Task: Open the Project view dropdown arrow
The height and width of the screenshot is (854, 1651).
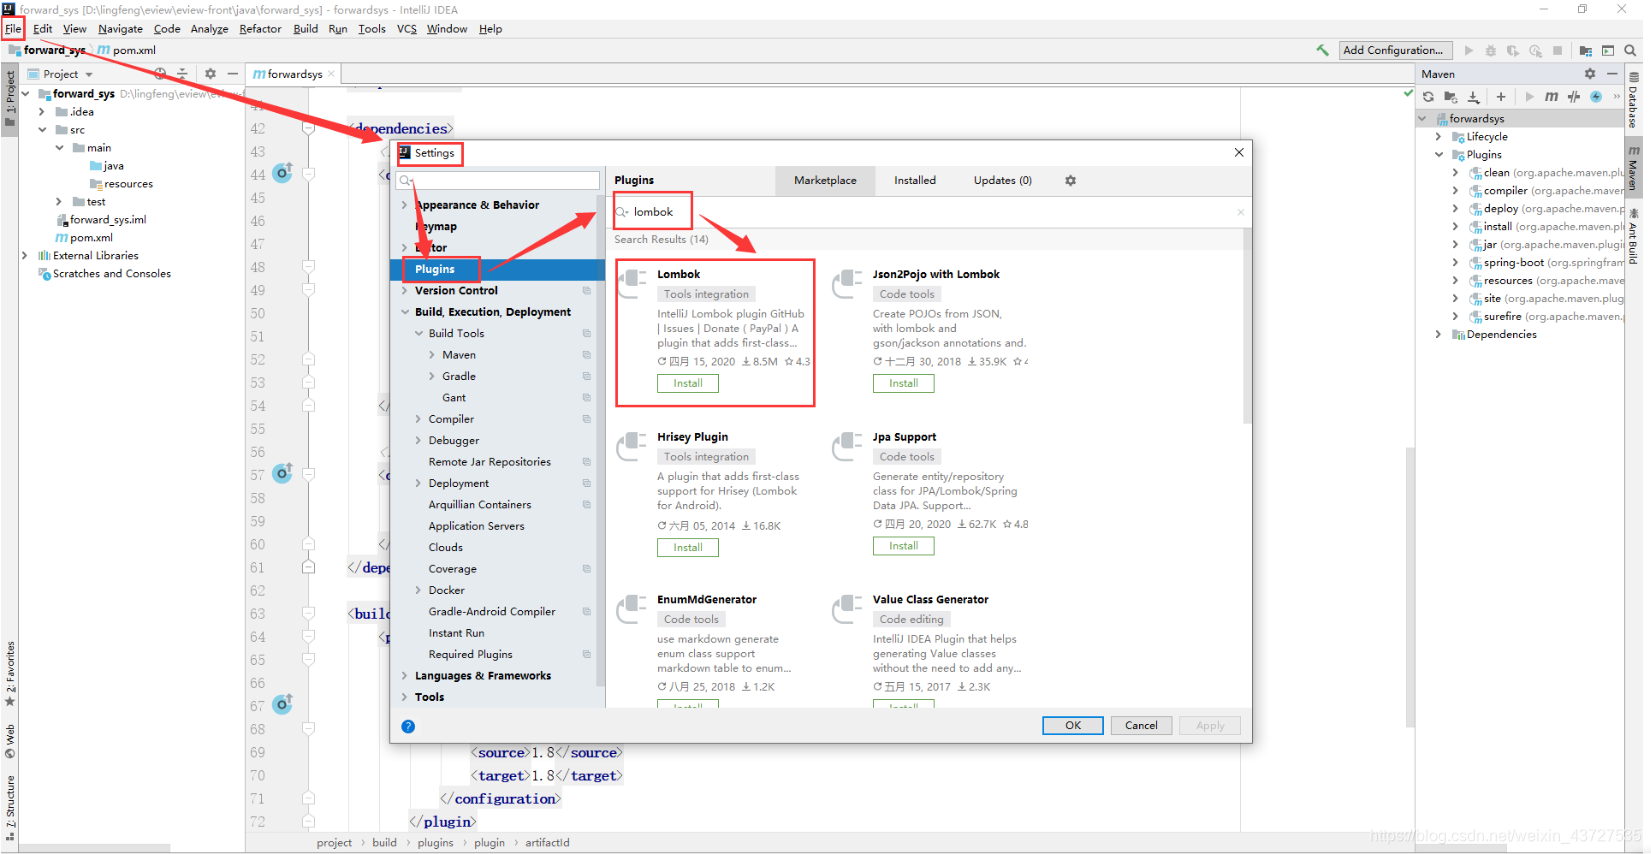Action: point(89,75)
